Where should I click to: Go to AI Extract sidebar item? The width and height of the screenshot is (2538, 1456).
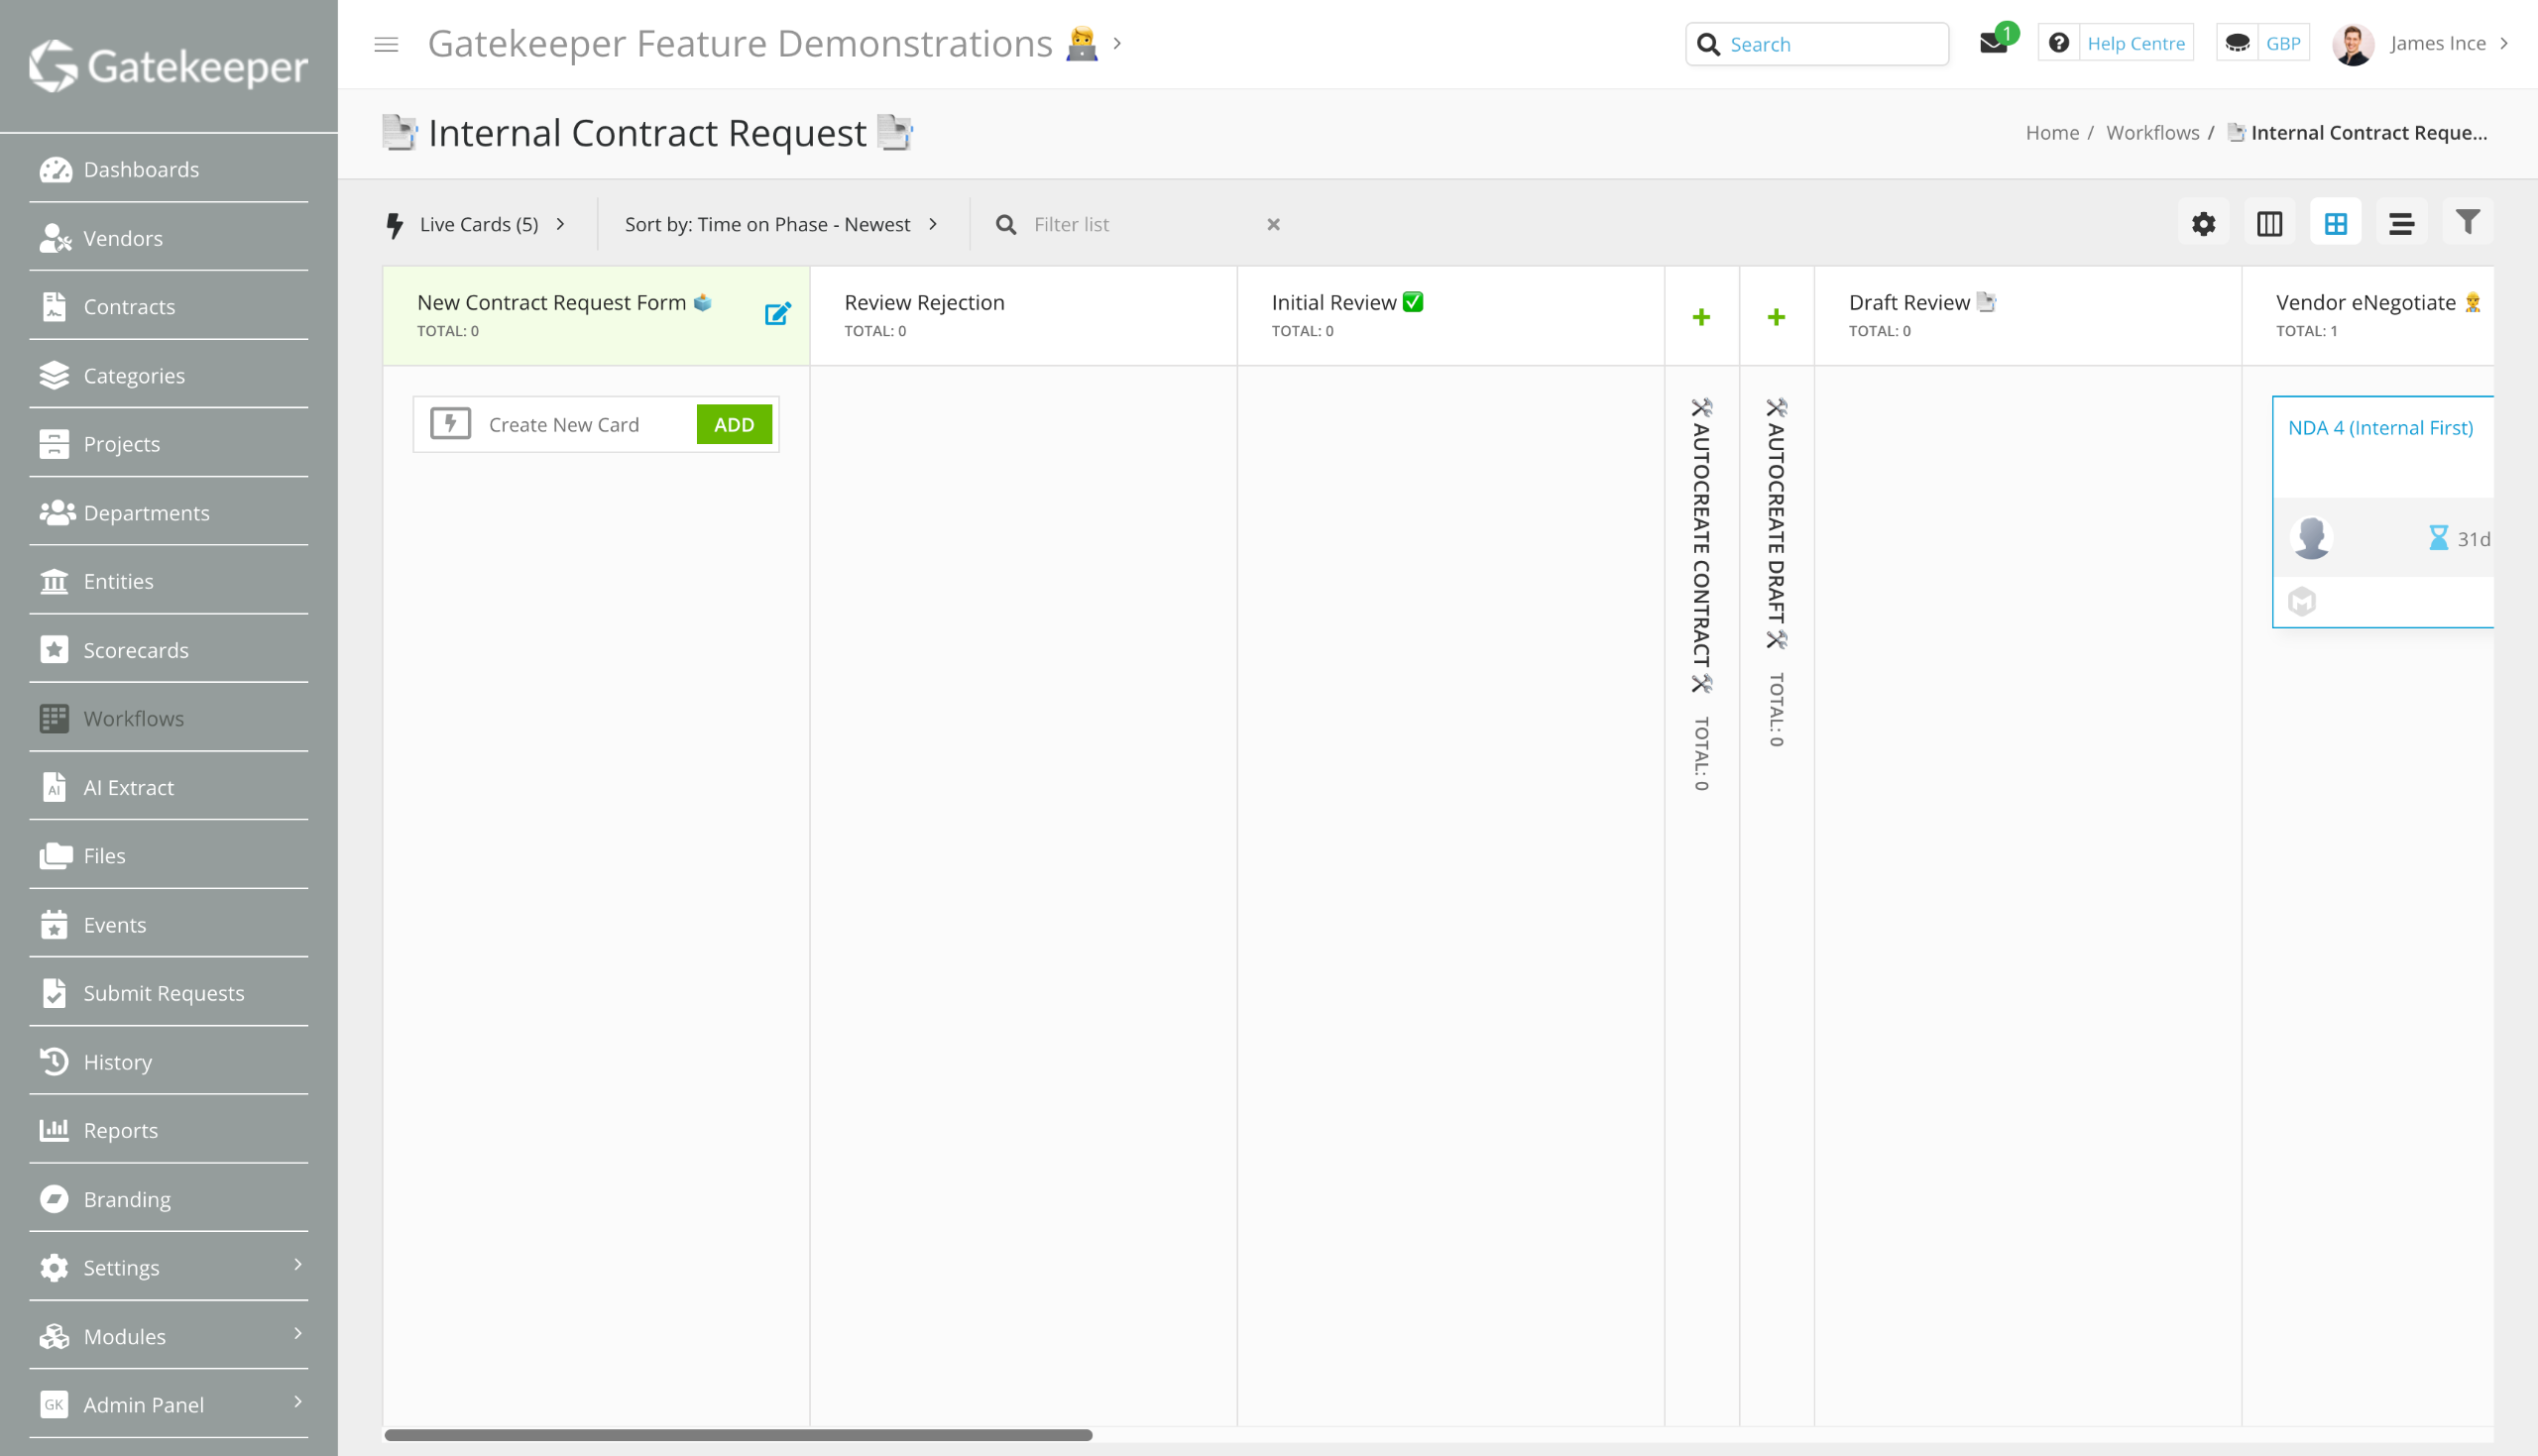128,787
